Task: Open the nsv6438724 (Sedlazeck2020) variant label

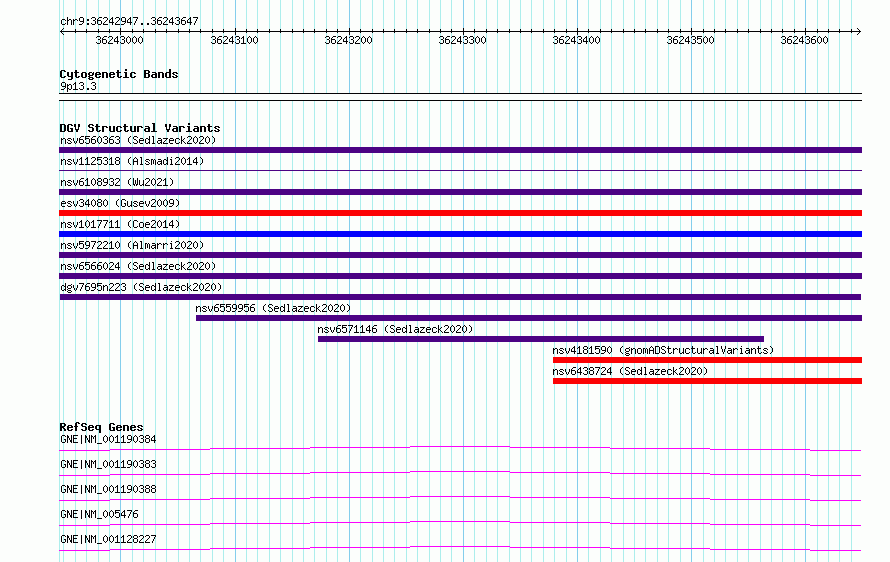Action: tap(630, 371)
